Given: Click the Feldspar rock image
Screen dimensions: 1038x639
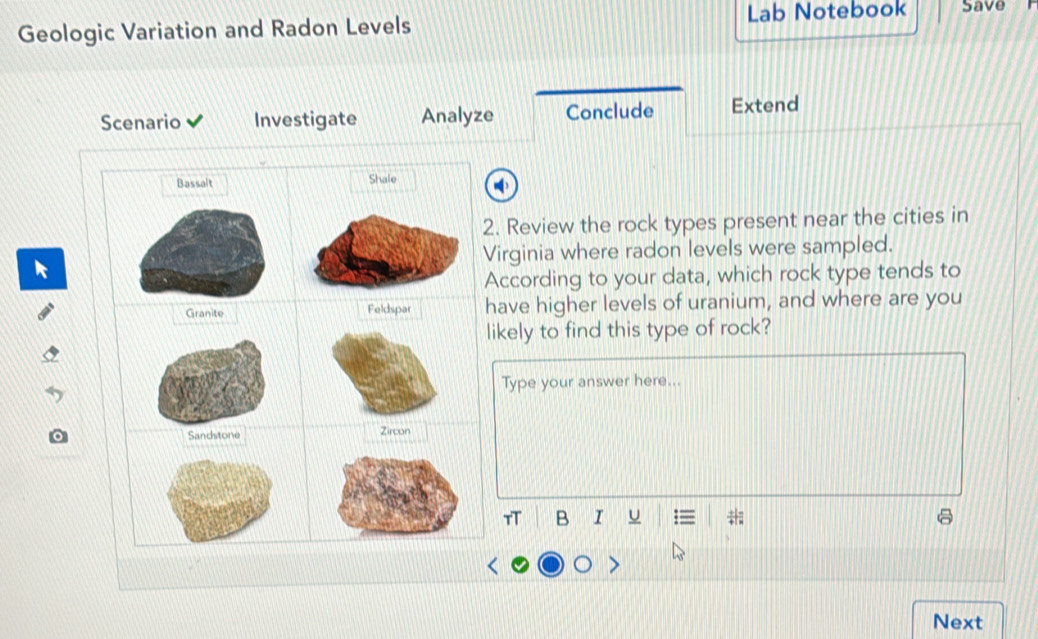Looking at the screenshot, I should tap(383, 371).
